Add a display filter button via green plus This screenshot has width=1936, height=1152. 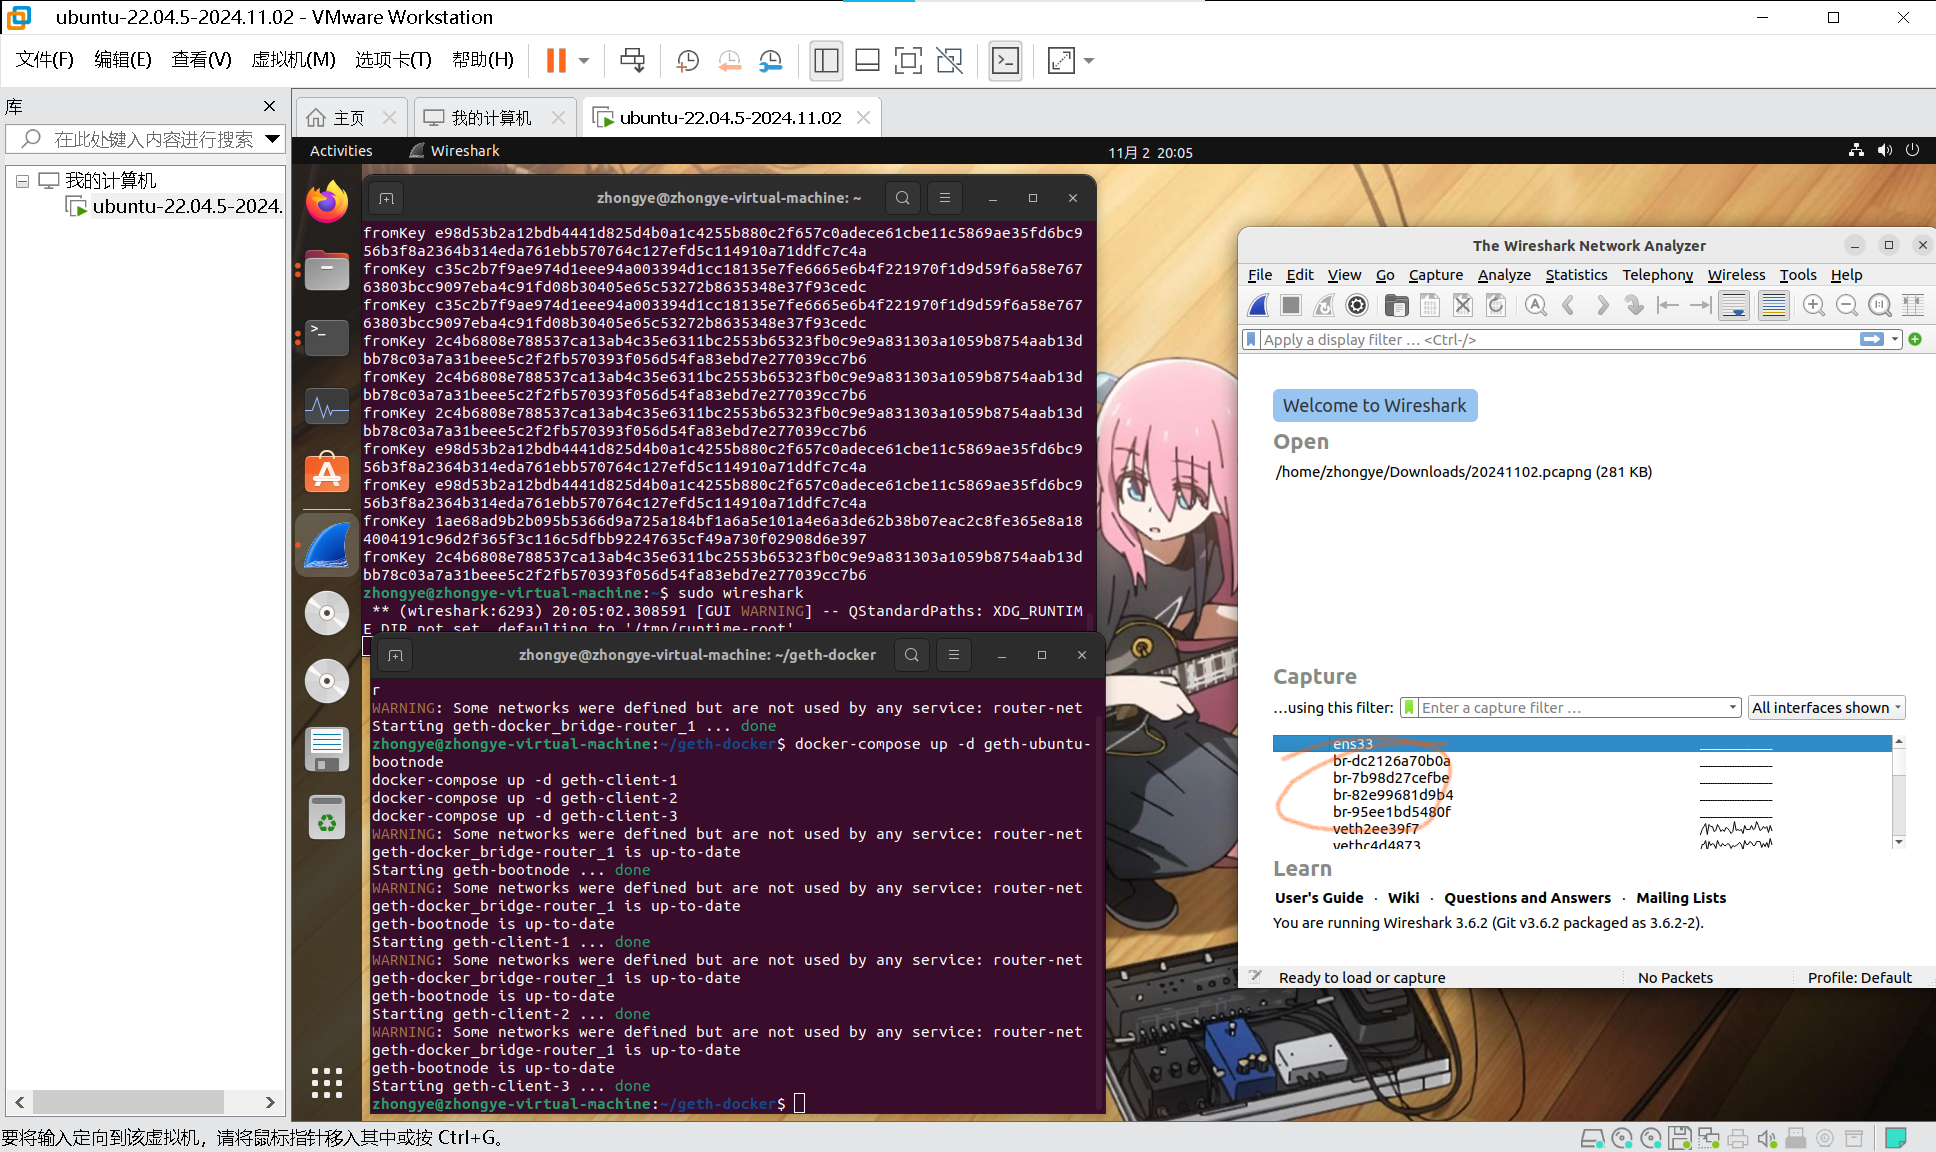(1915, 340)
